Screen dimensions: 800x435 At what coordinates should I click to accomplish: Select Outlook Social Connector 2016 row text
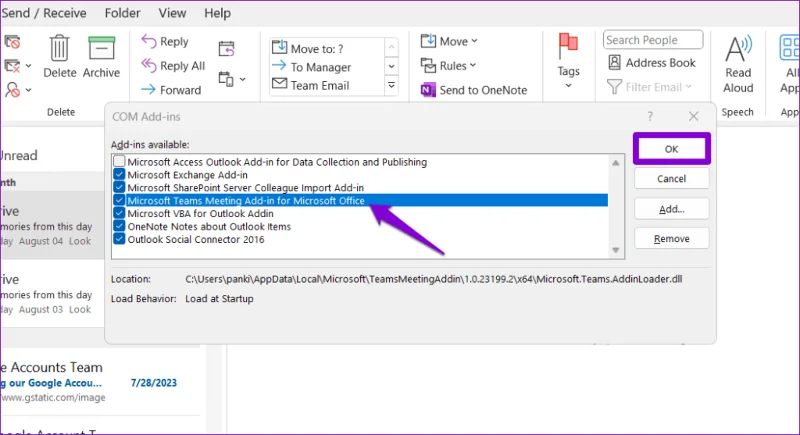click(x=196, y=239)
